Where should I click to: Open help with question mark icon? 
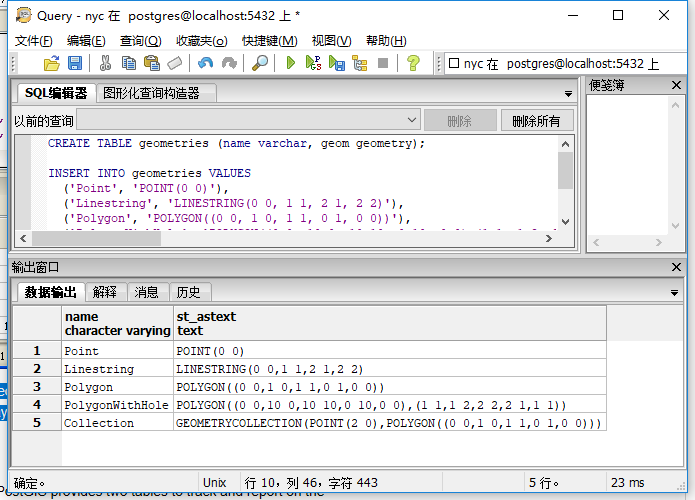413,63
